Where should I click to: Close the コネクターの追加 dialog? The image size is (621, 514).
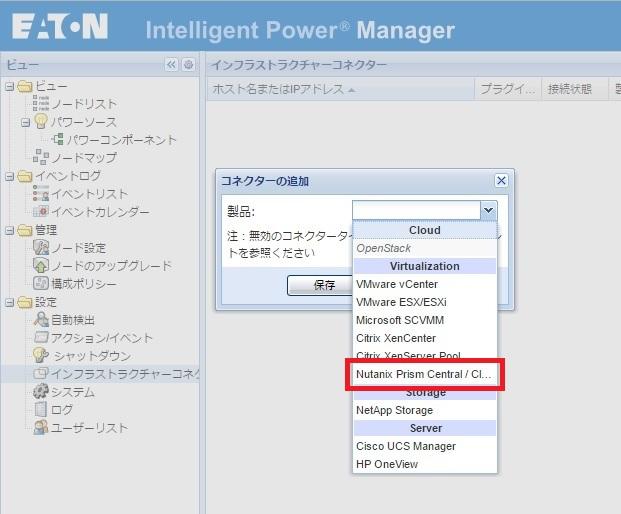pos(501,181)
